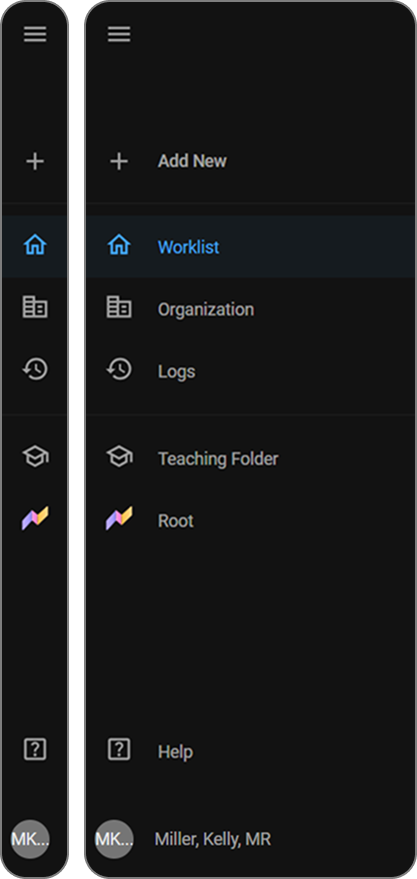
Task: Open the Help menu entry
Action: click(x=251, y=751)
